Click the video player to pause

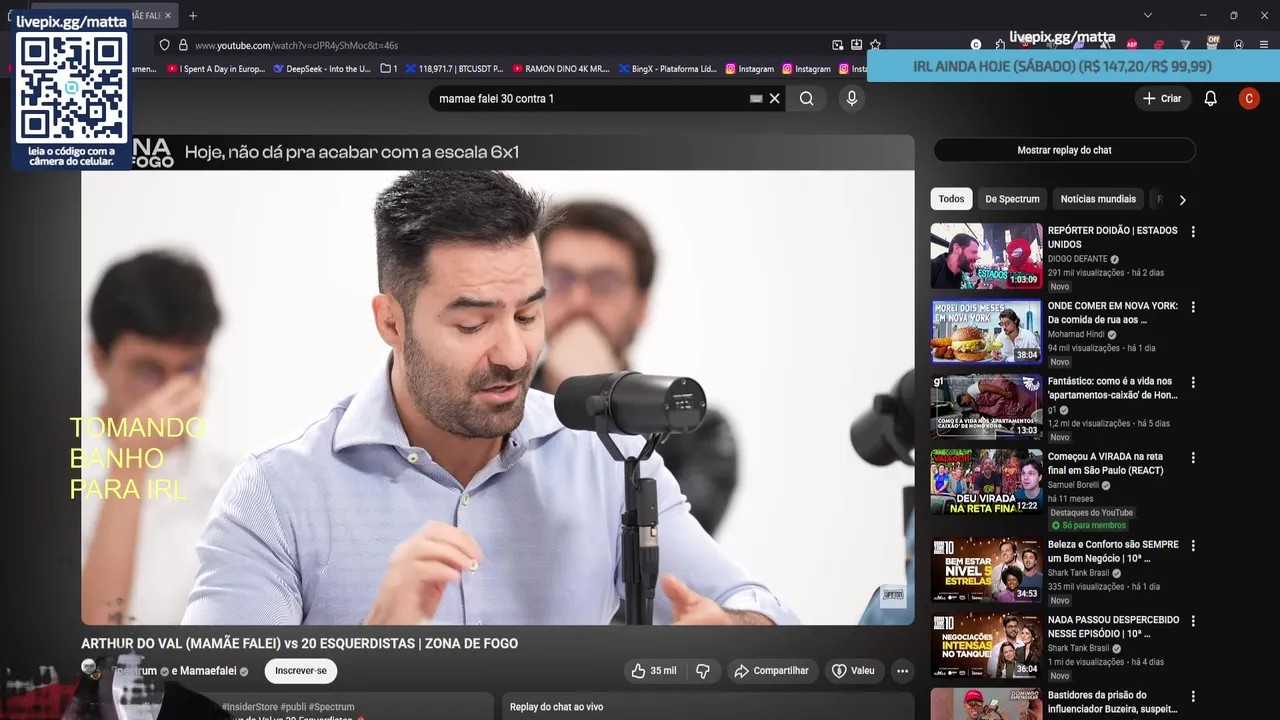pyautogui.click(x=498, y=397)
